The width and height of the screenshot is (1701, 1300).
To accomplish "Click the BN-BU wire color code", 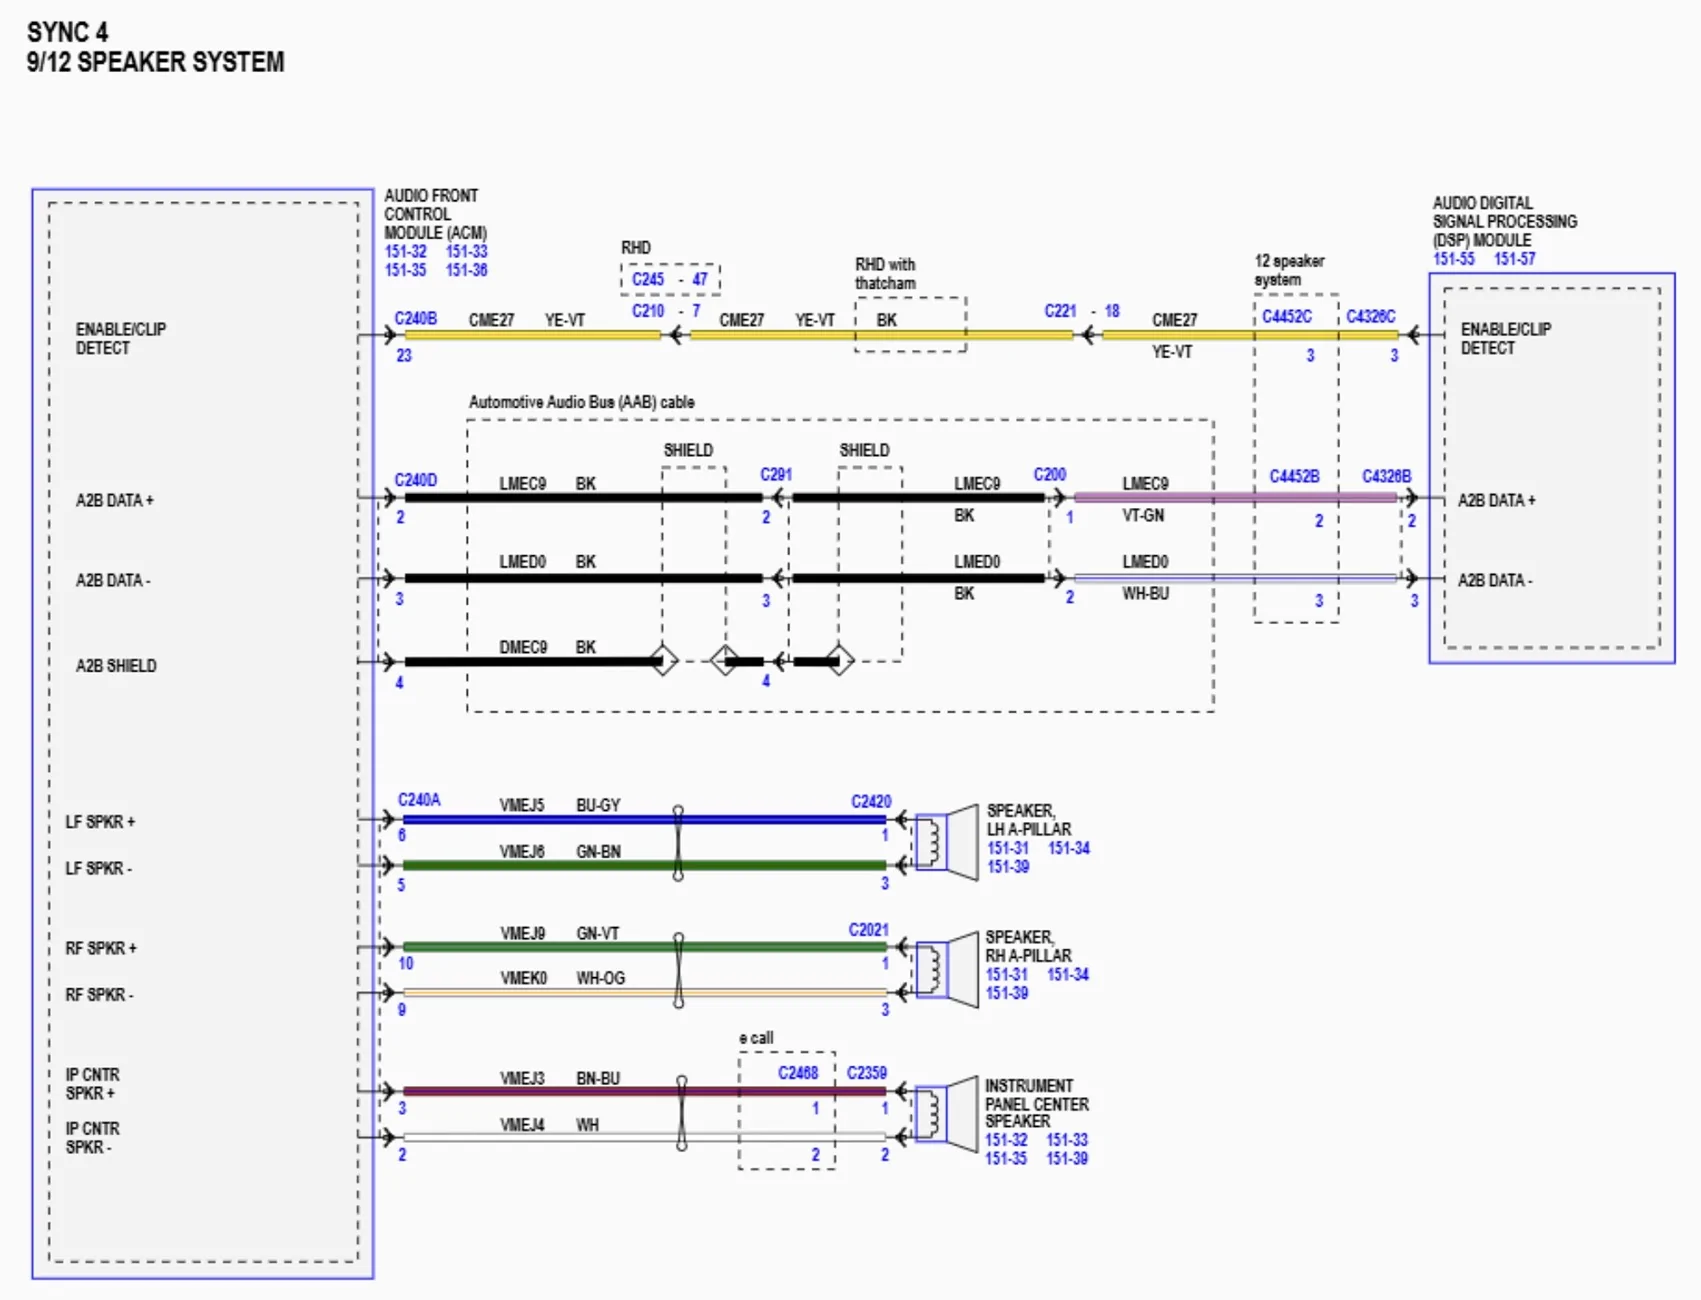I will coord(598,1079).
